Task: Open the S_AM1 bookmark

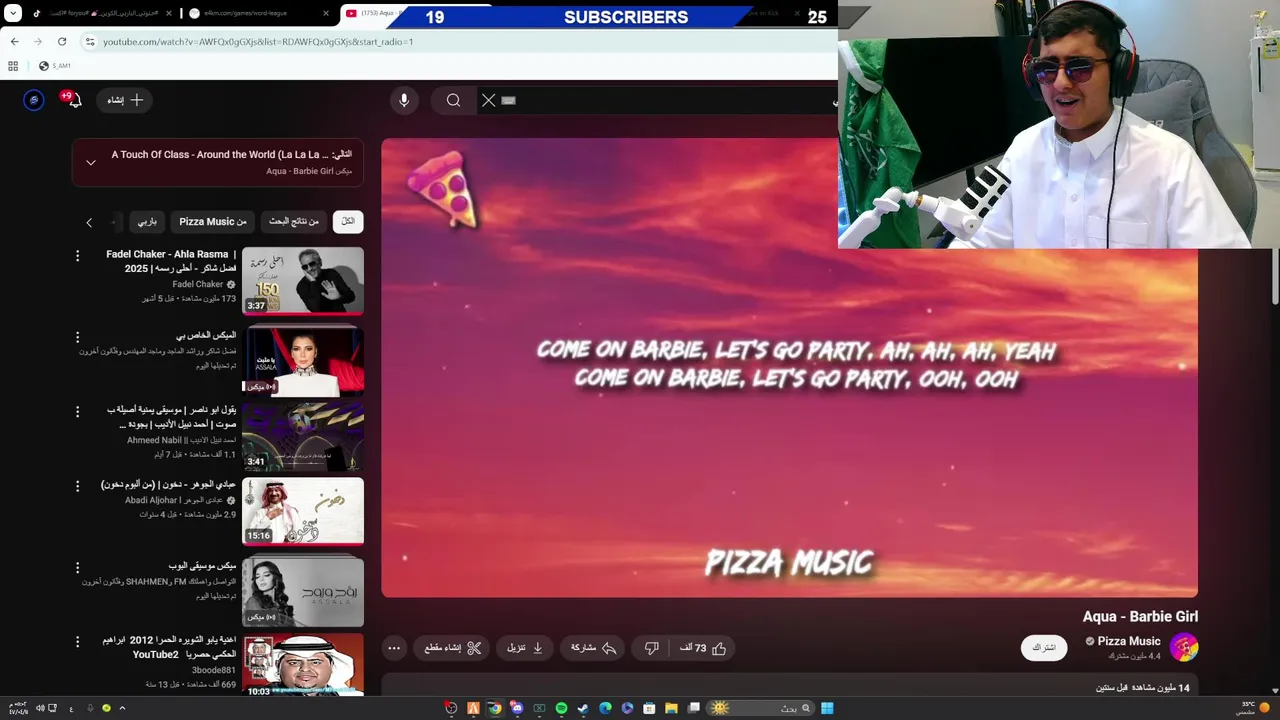Action: [55, 66]
